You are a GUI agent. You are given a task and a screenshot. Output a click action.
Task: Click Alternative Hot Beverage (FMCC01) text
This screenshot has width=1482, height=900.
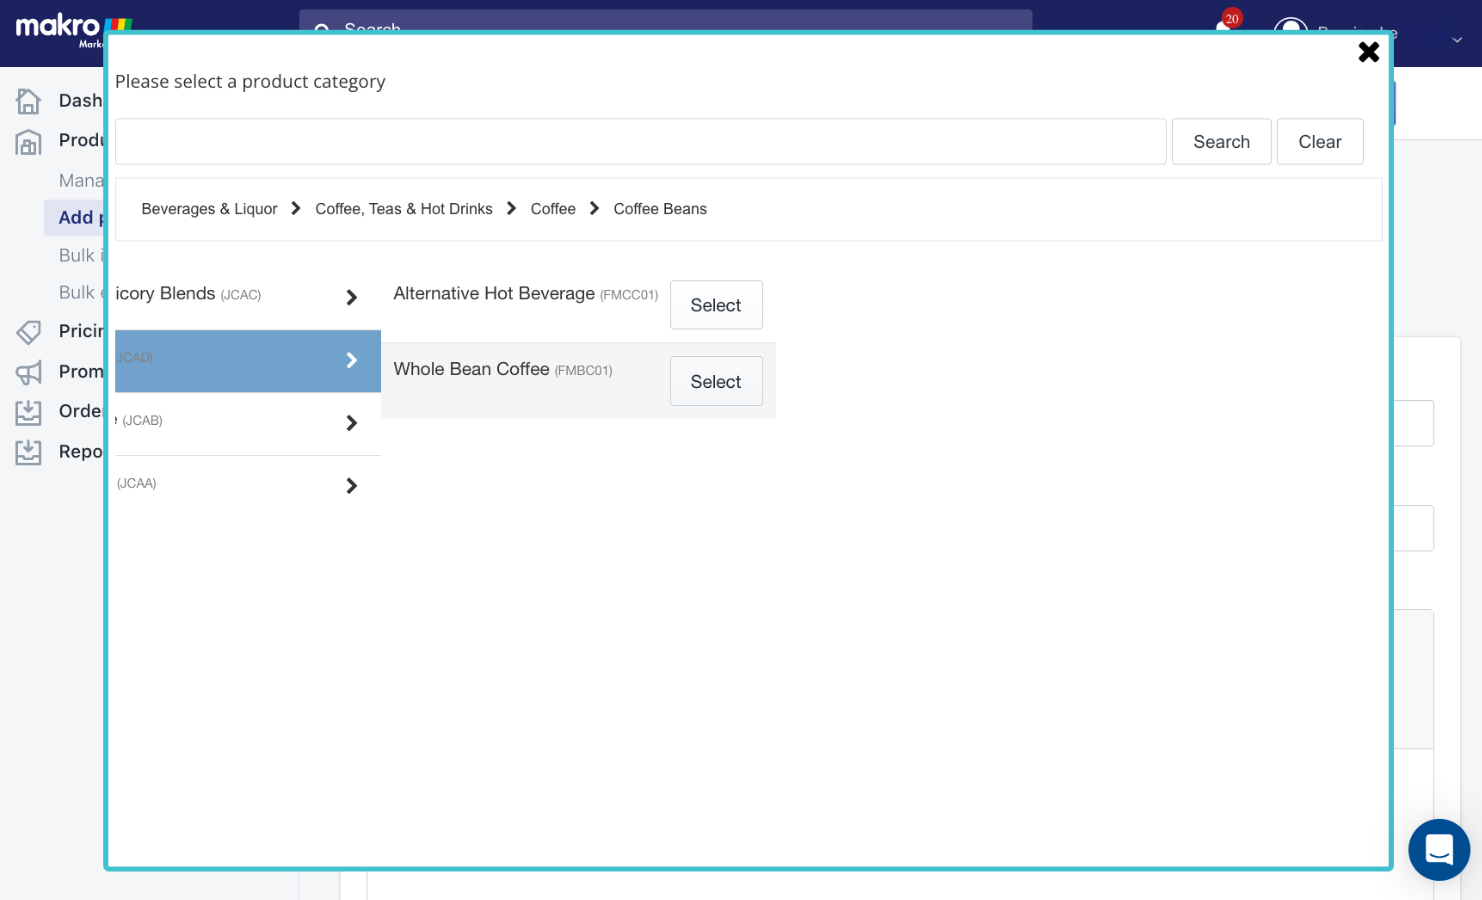click(x=525, y=294)
